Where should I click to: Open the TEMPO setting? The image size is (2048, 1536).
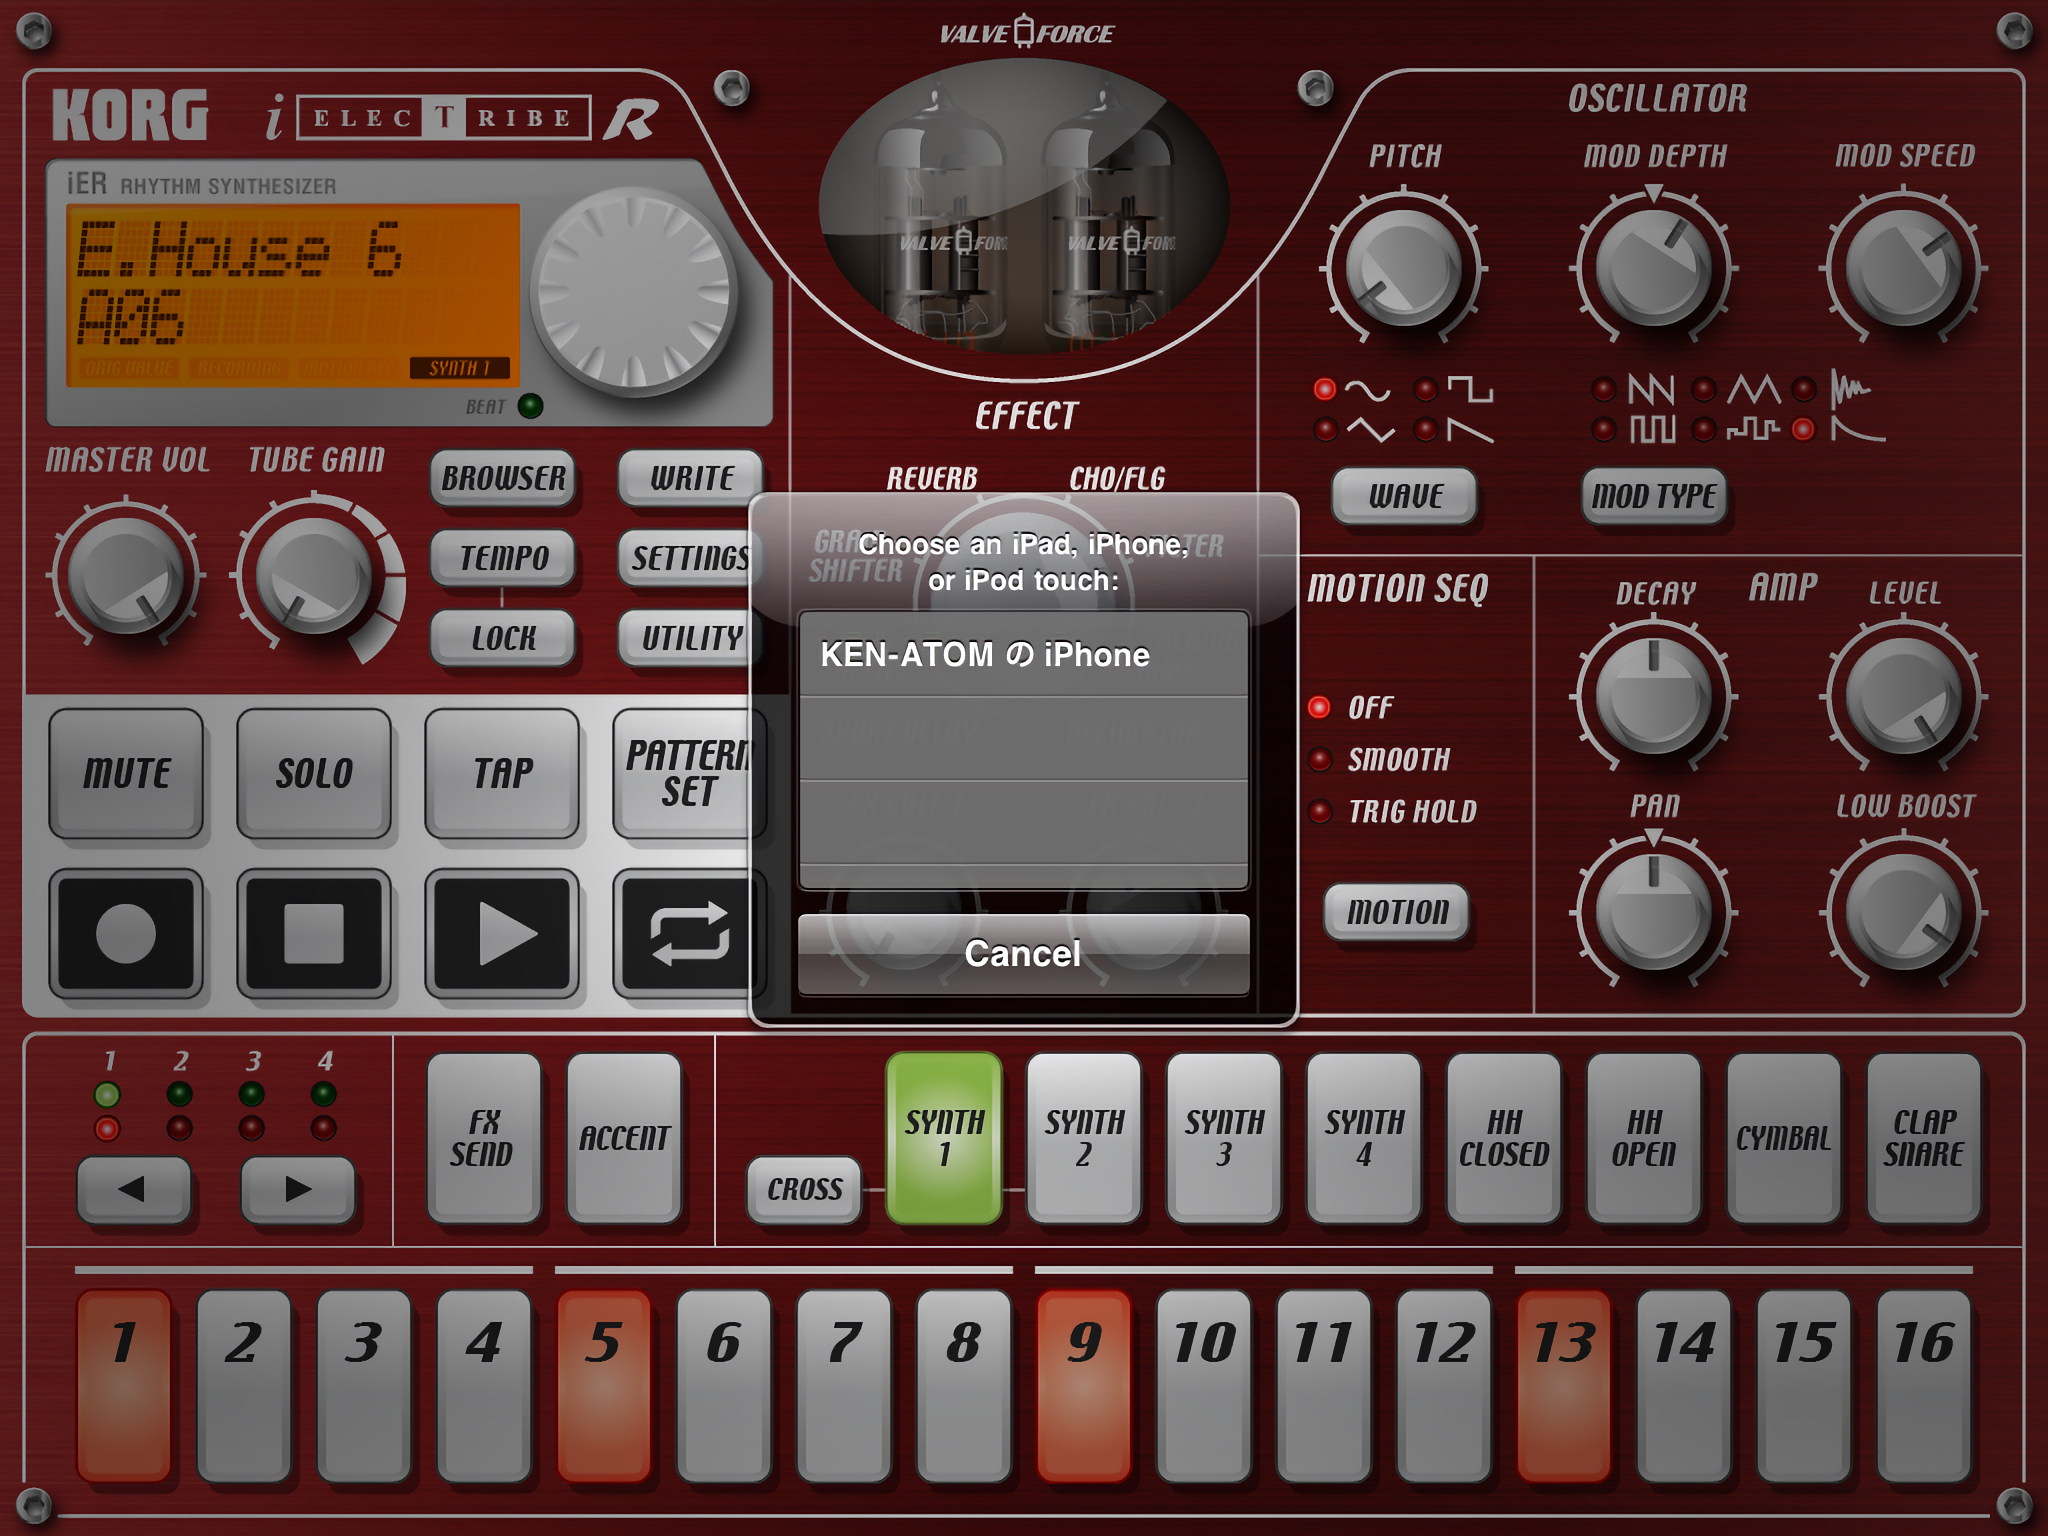pyautogui.click(x=503, y=557)
